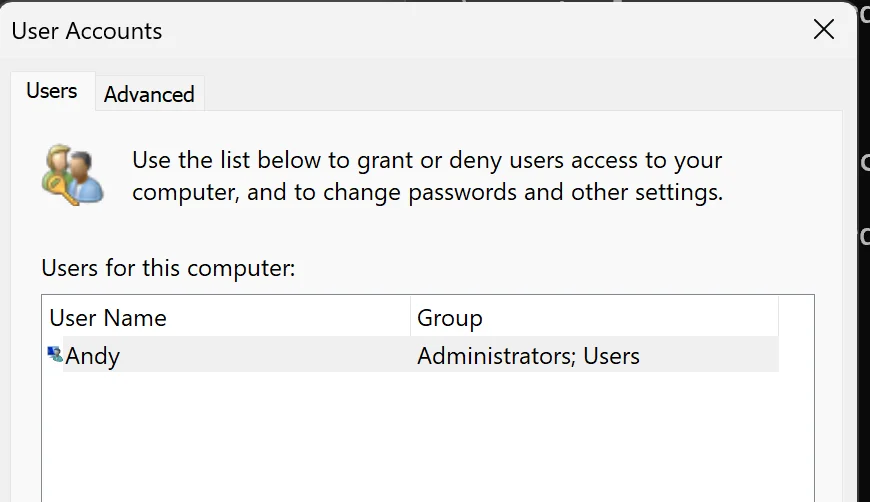Click the grant or deny users description text

427,160
